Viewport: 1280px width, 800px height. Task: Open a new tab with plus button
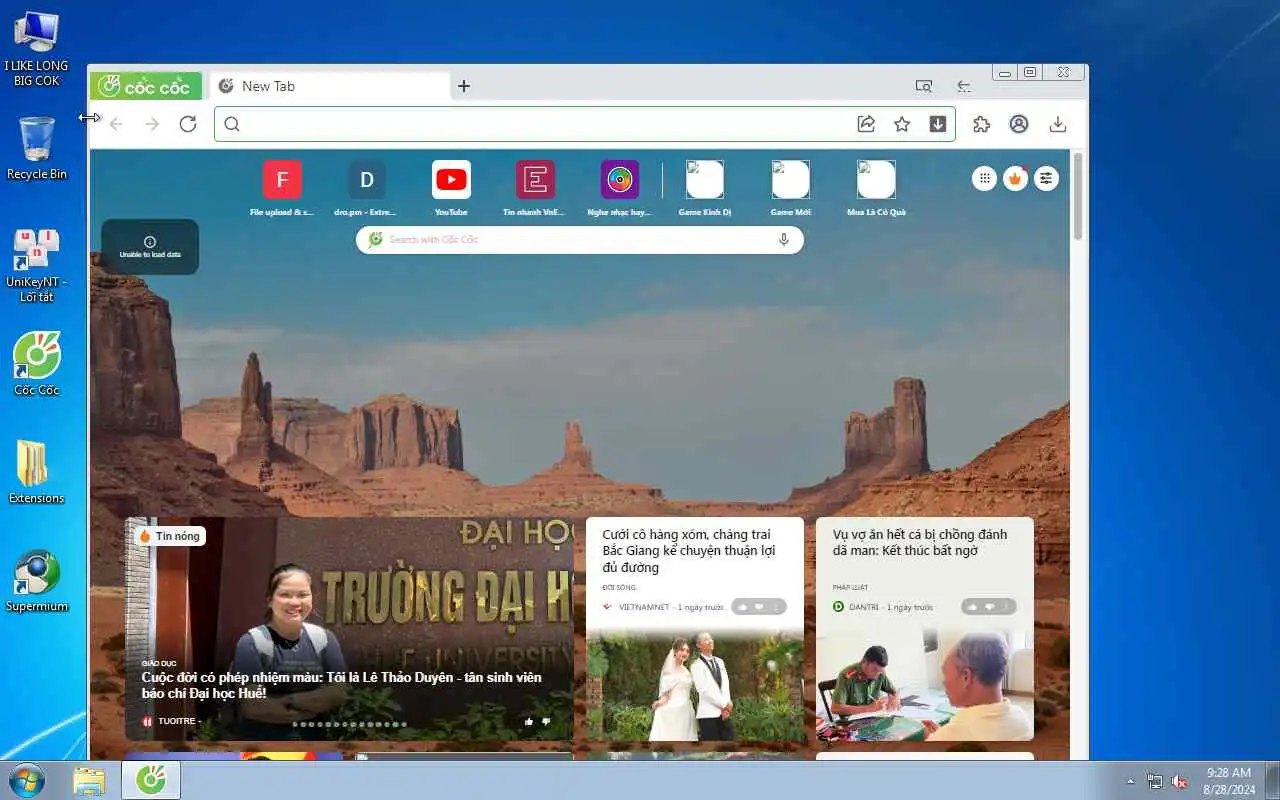coord(464,86)
